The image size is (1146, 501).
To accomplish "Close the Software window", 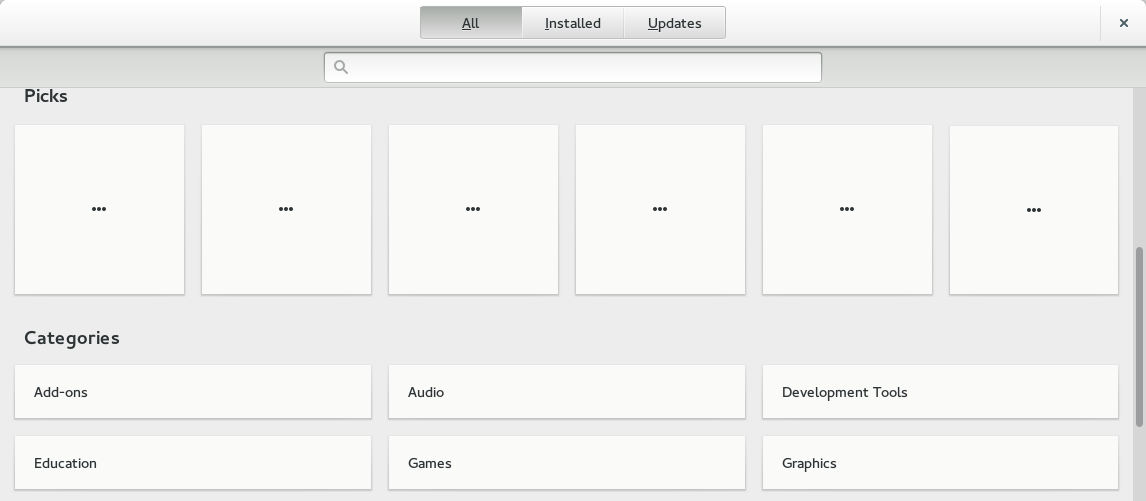I will coord(1123,23).
